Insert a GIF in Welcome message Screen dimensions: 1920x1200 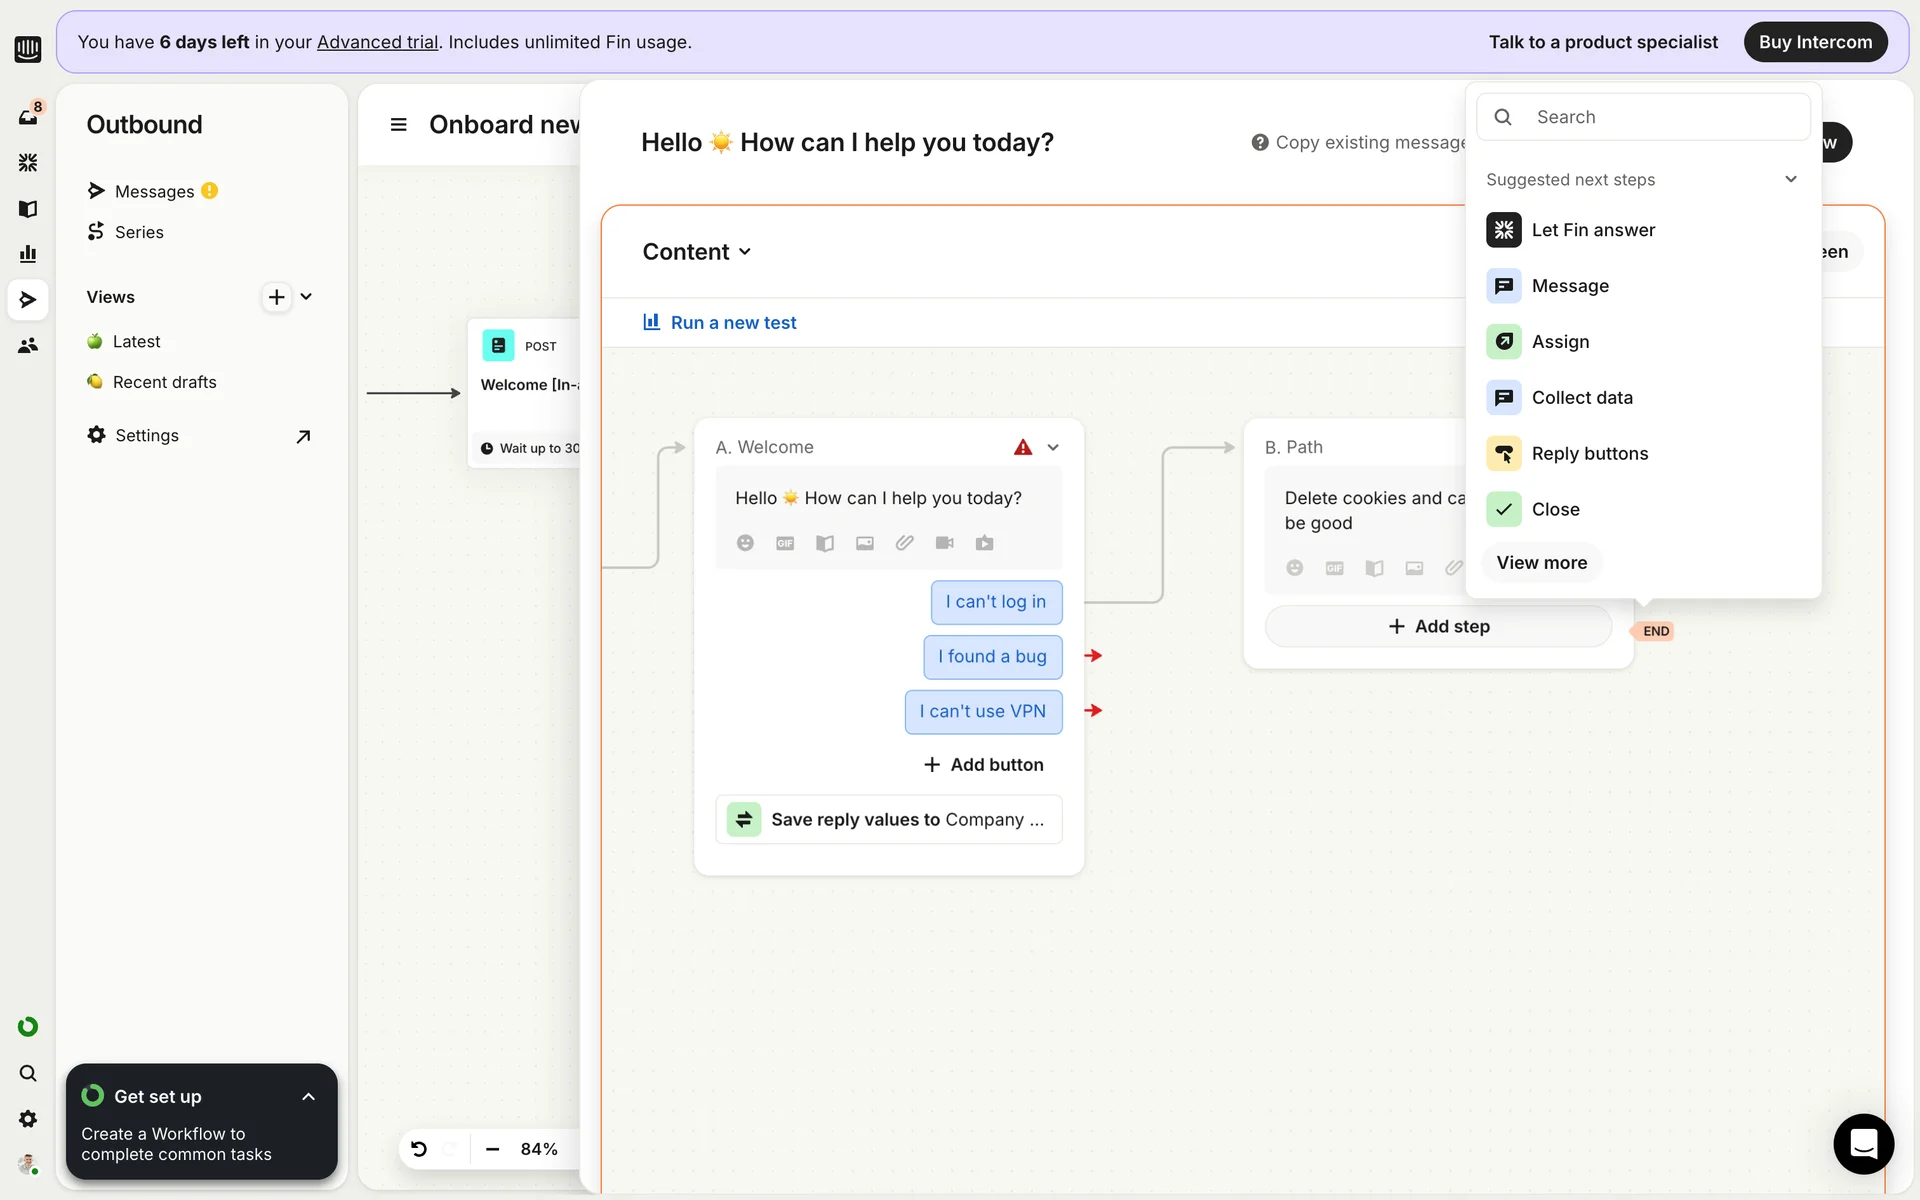pos(785,543)
